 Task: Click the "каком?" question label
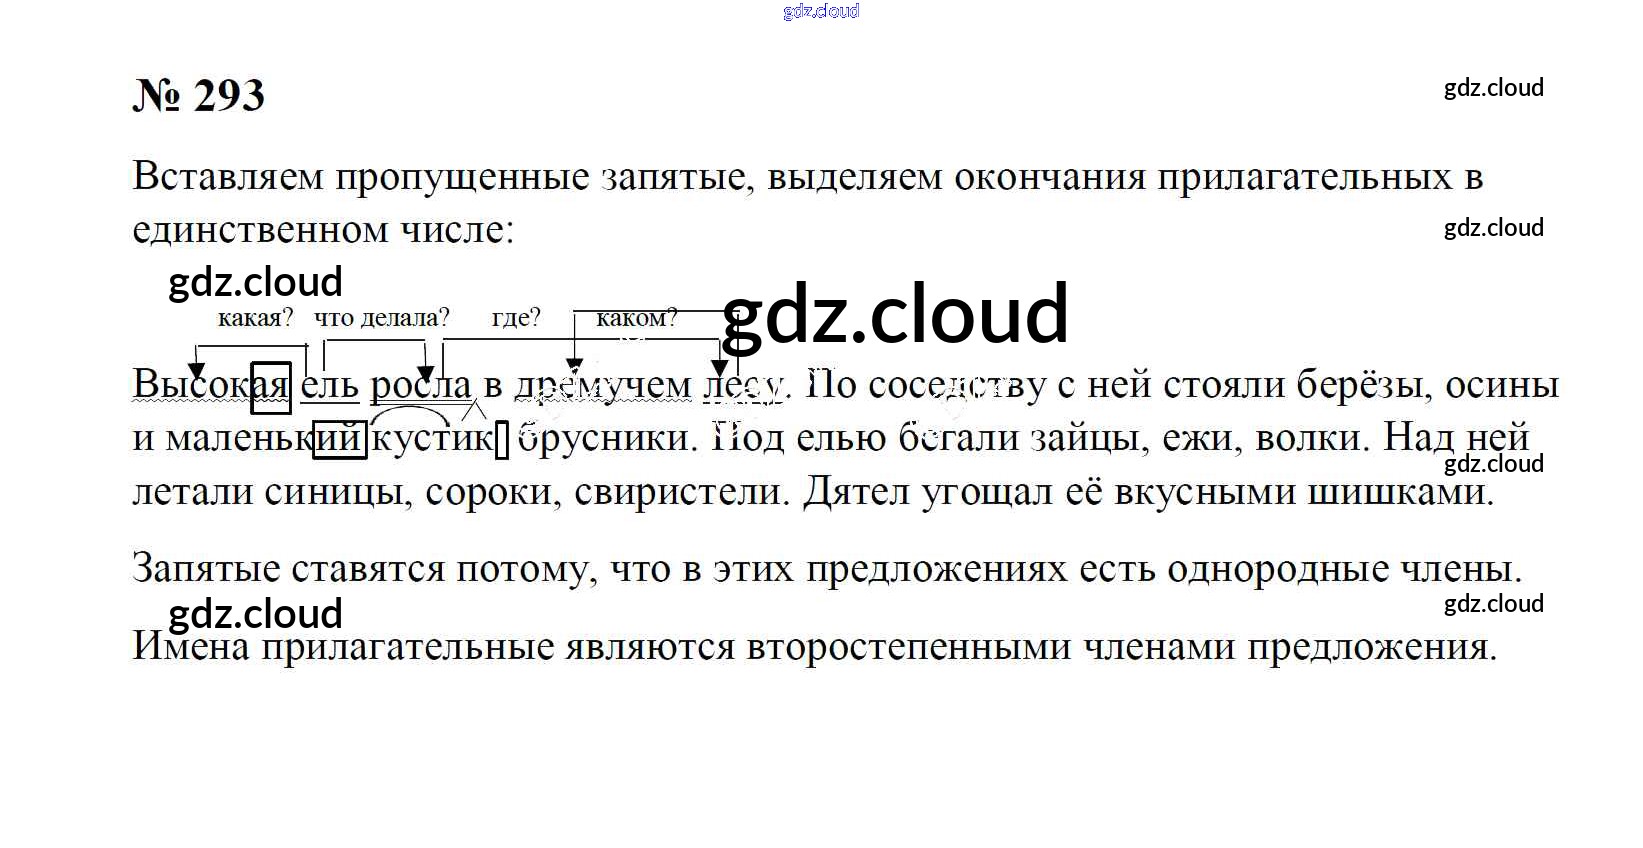pos(637,318)
